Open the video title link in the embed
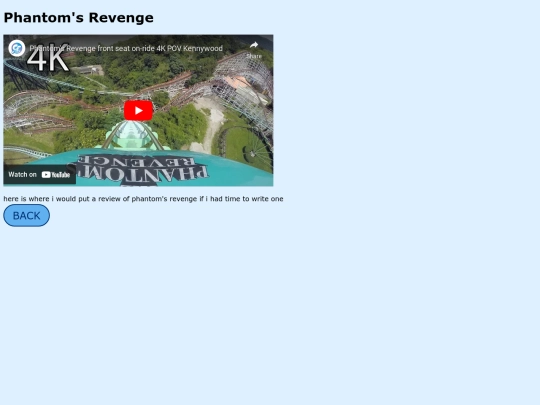Viewport: 540px width, 405px height. tap(126, 49)
